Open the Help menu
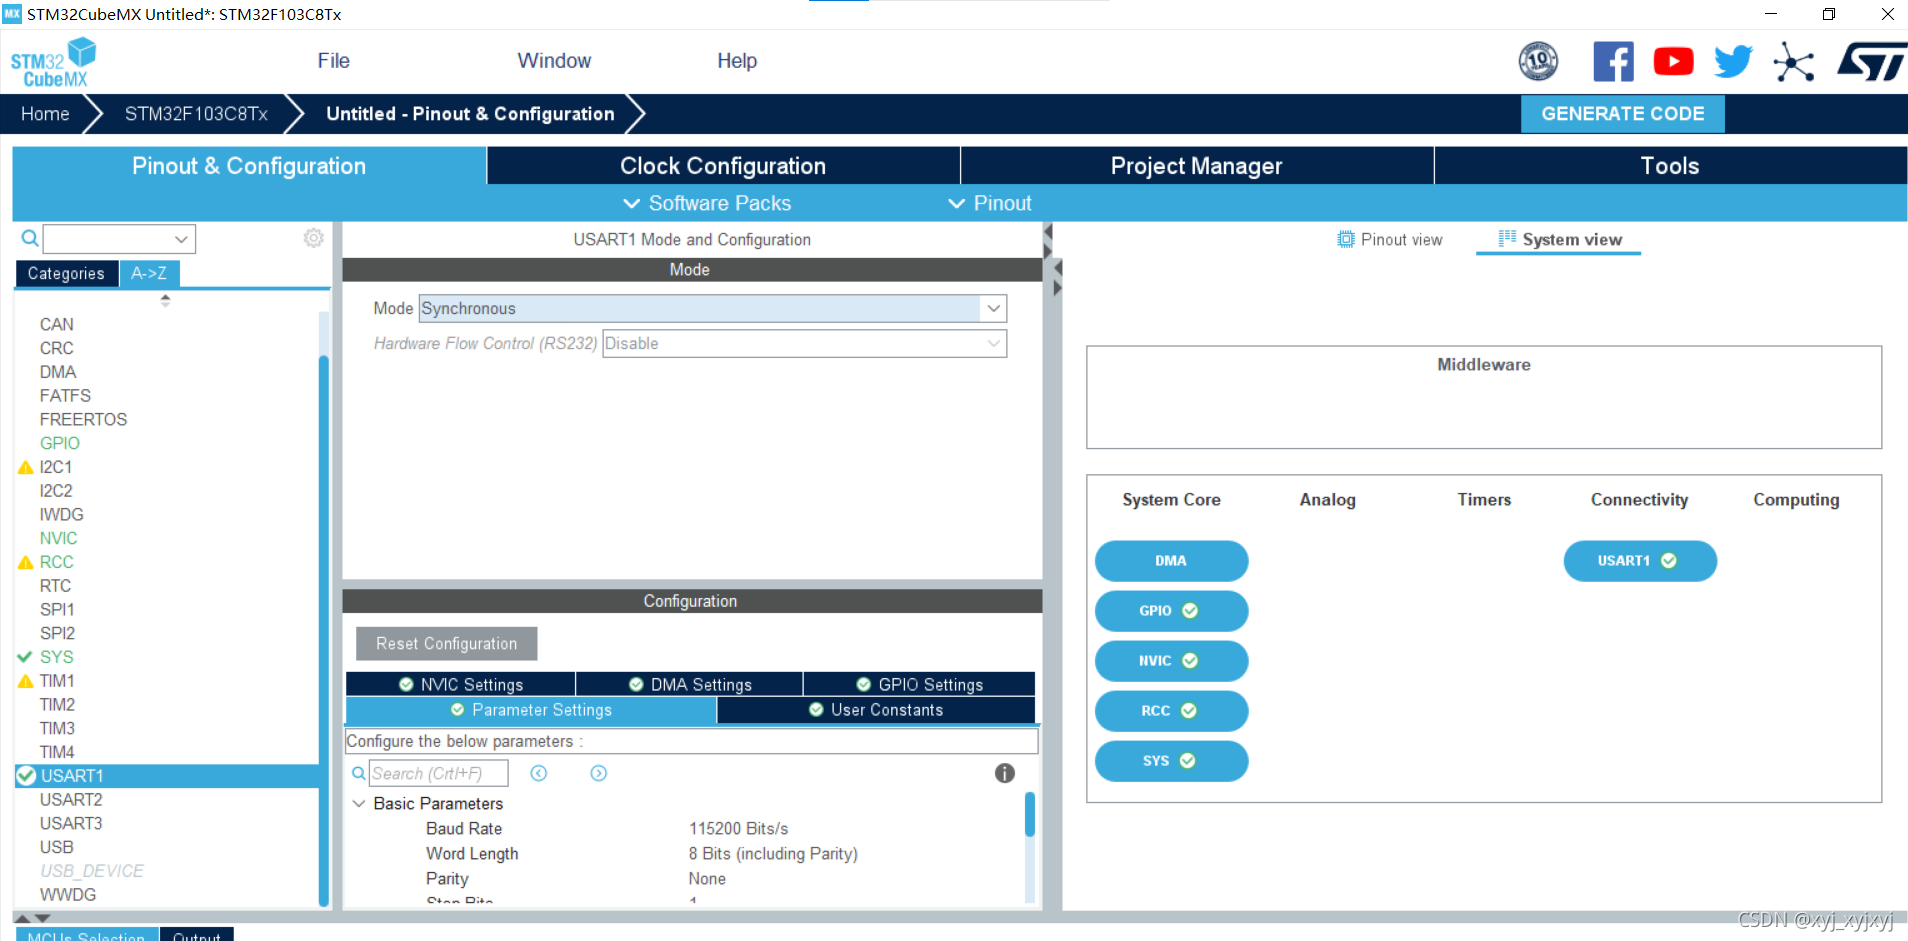Screen dimensions: 1908x941 (737, 61)
